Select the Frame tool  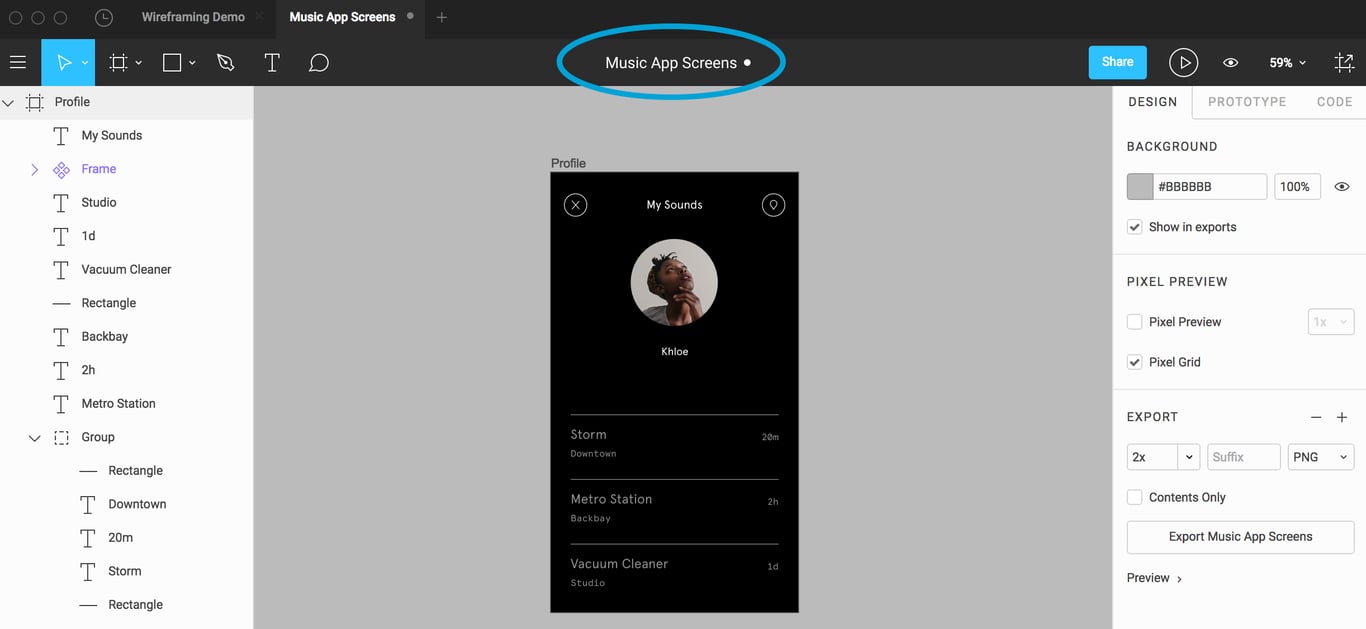(x=118, y=63)
